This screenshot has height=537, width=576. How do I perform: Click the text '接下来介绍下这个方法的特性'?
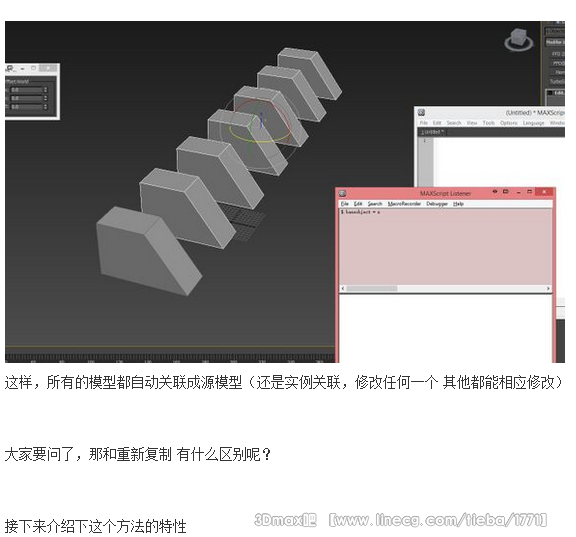tap(96, 526)
